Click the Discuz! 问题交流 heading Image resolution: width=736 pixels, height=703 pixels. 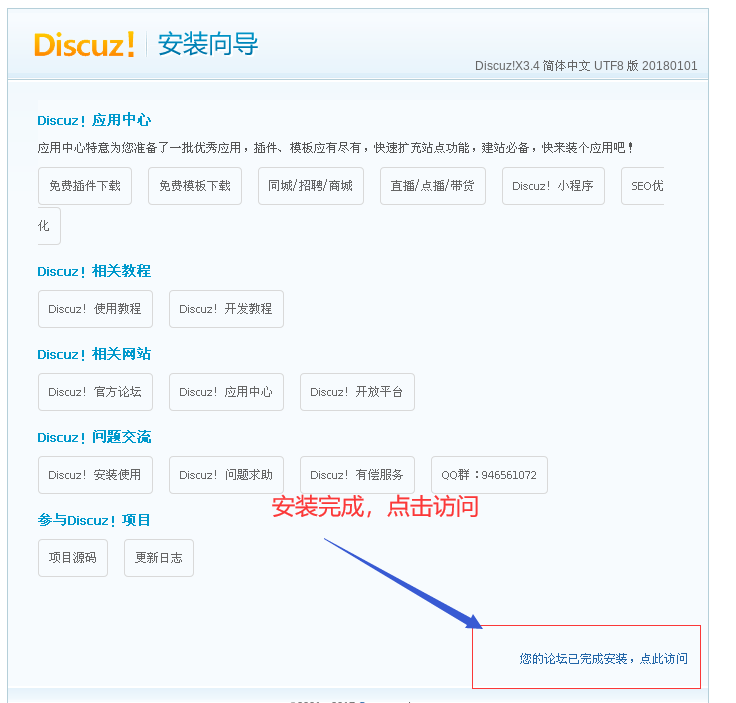click(94, 437)
